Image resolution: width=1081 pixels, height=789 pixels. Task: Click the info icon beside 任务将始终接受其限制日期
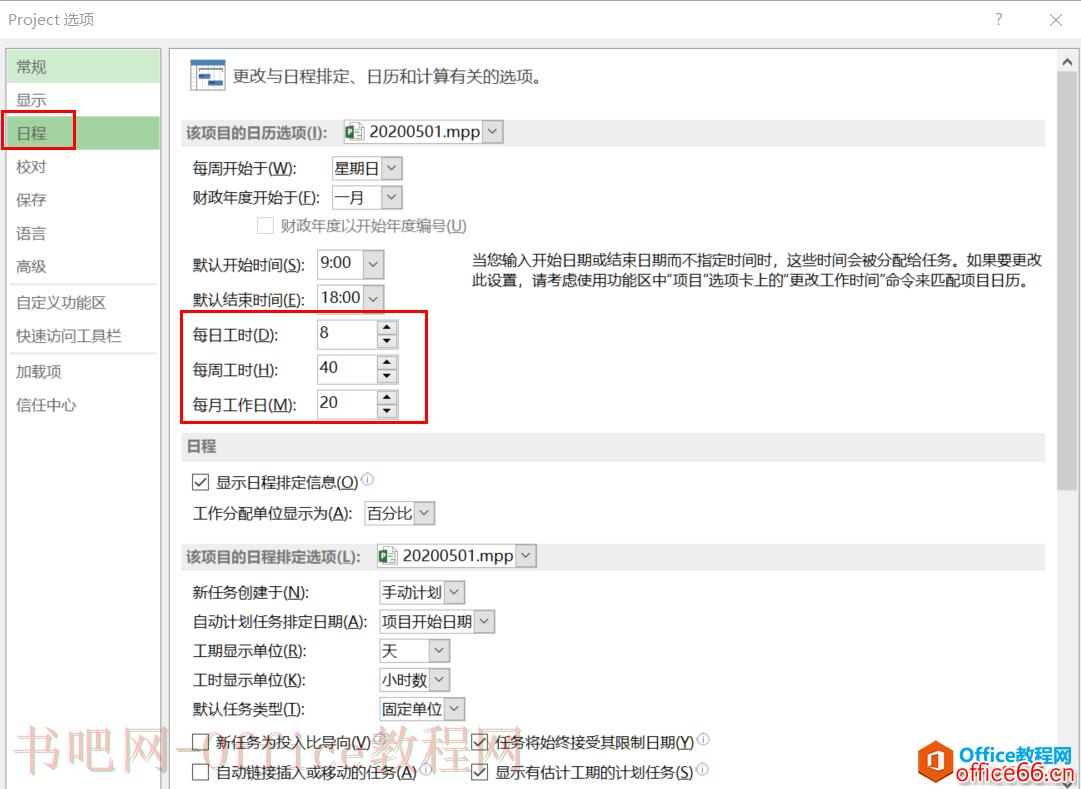(x=703, y=739)
